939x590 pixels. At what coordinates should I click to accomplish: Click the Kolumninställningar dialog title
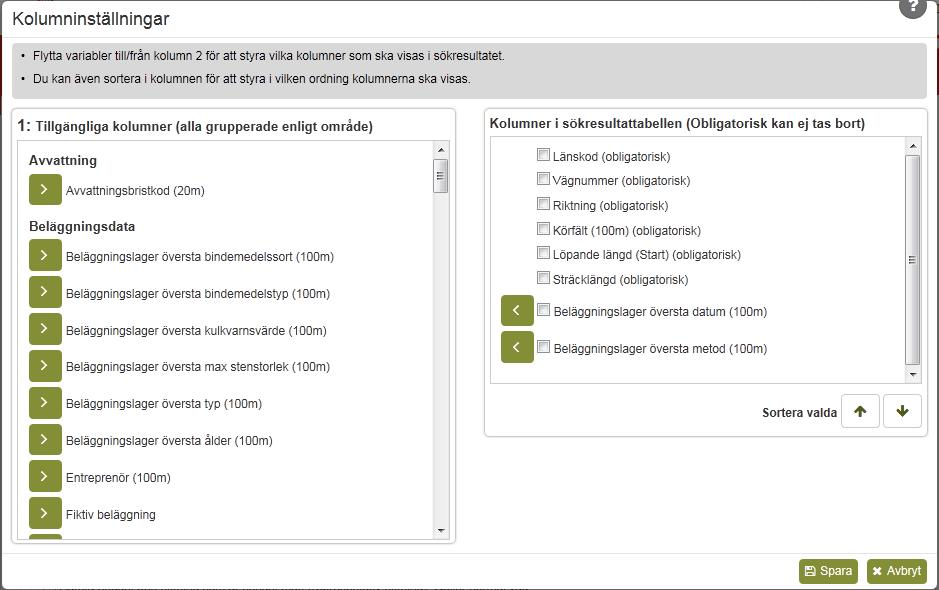pyautogui.click(x=90, y=19)
